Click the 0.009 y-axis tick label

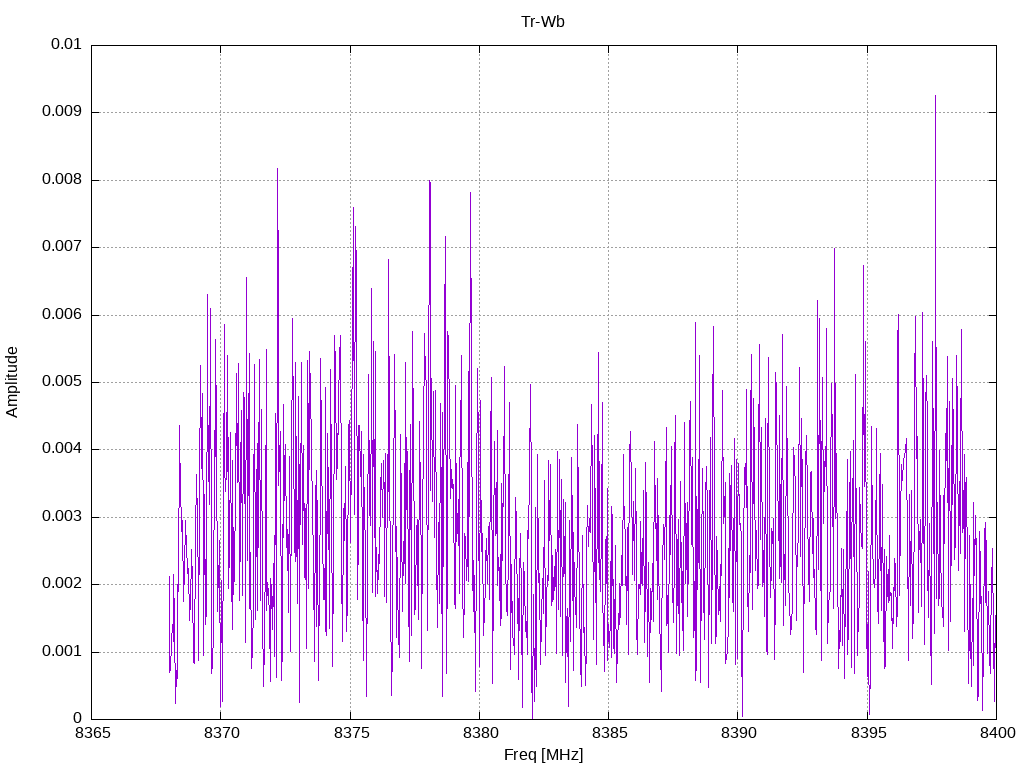[x=62, y=111]
